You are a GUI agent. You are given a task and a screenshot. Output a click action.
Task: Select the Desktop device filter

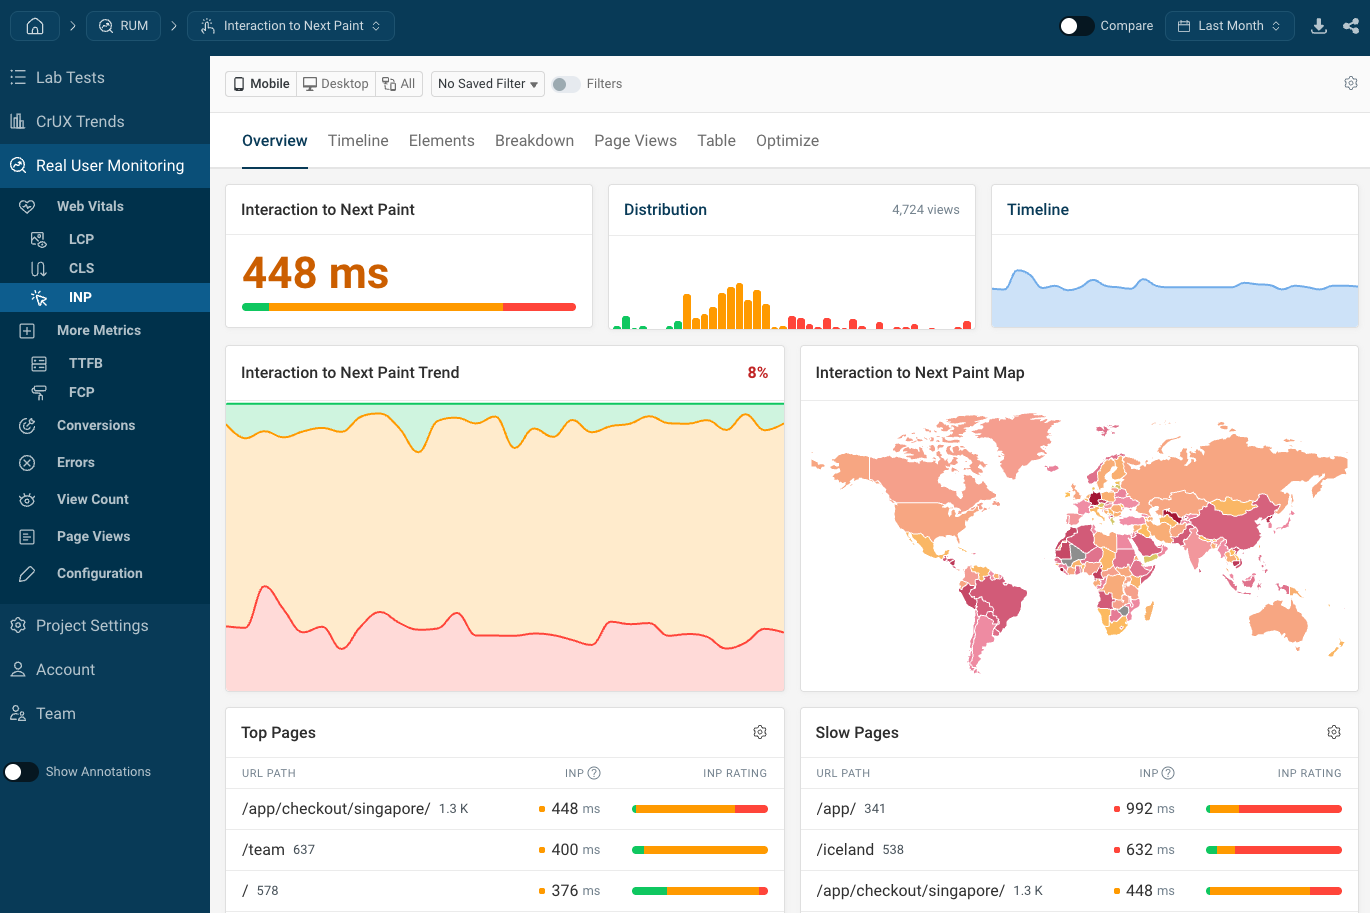[335, 84]
